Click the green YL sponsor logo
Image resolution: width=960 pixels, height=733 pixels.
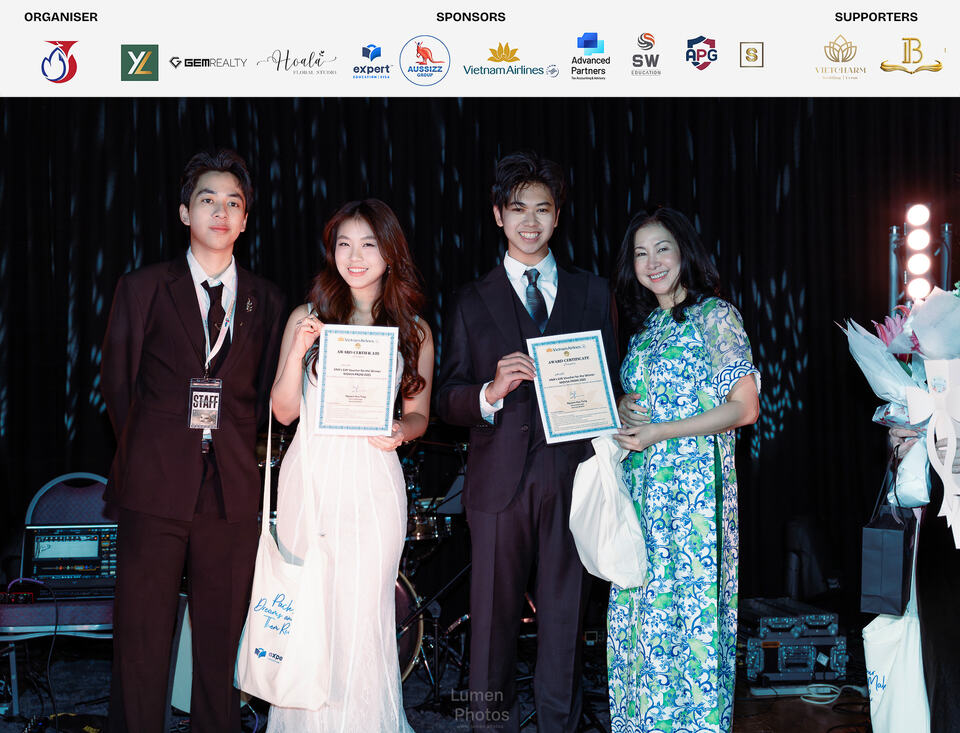[x=140, y=62]
